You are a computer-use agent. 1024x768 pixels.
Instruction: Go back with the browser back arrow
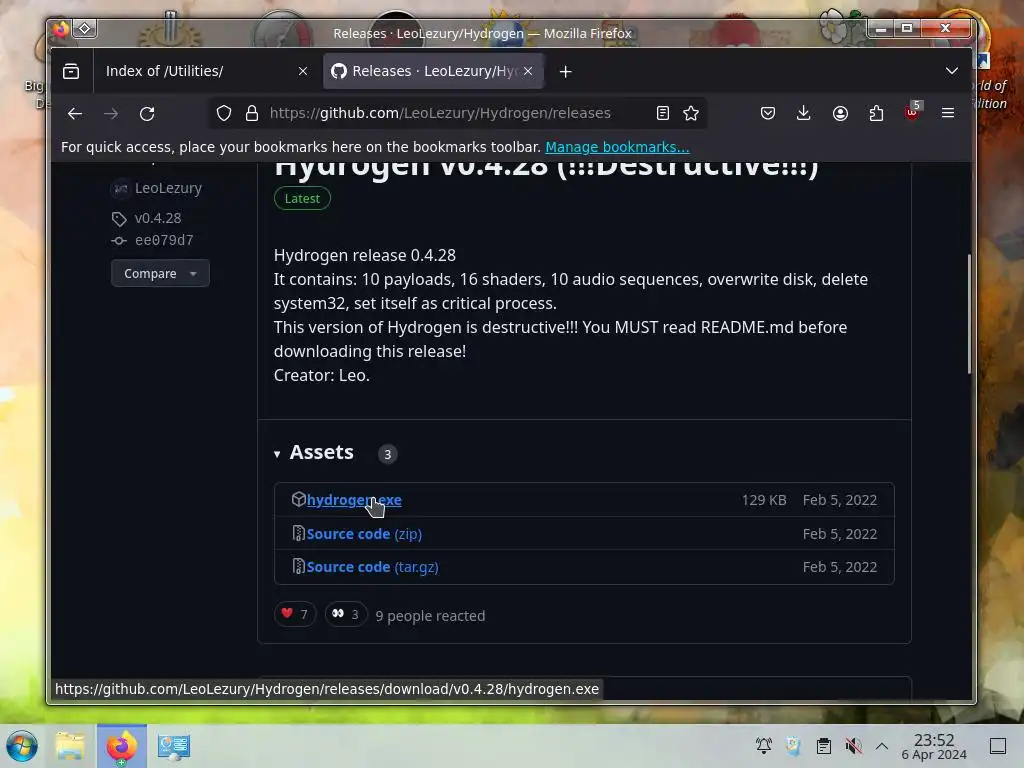pyautogui.click(x=75, y=114)
